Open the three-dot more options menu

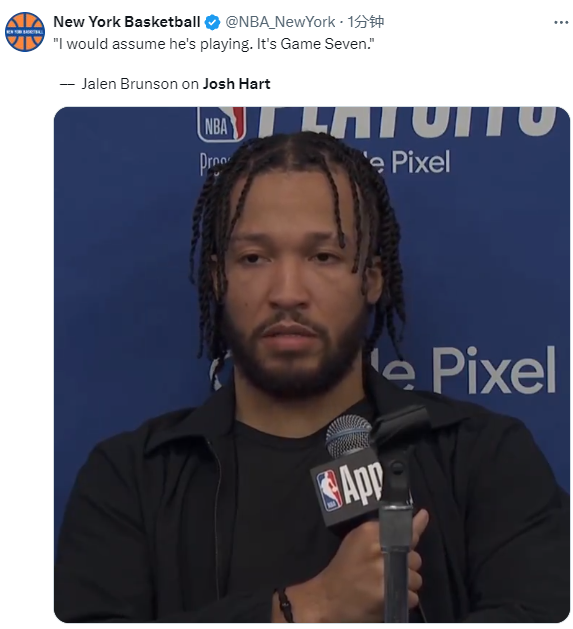561,22
